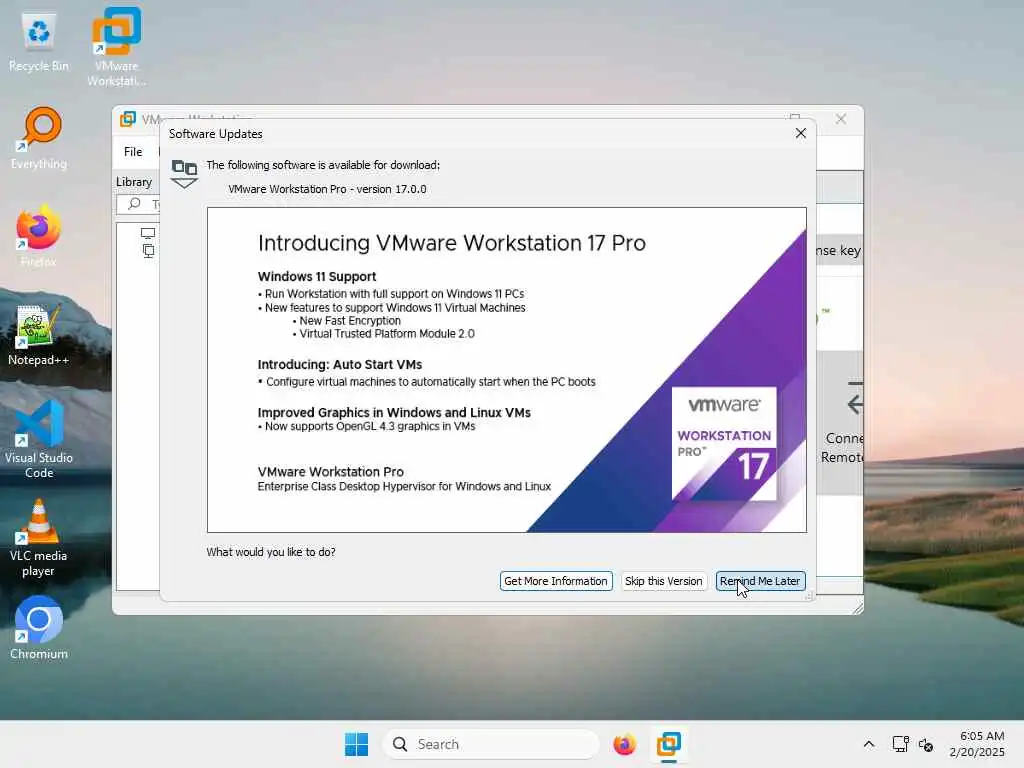Click 'What would you like to do?' prompt
Viewport: 1024px width, 768px height.
(271, 552)
